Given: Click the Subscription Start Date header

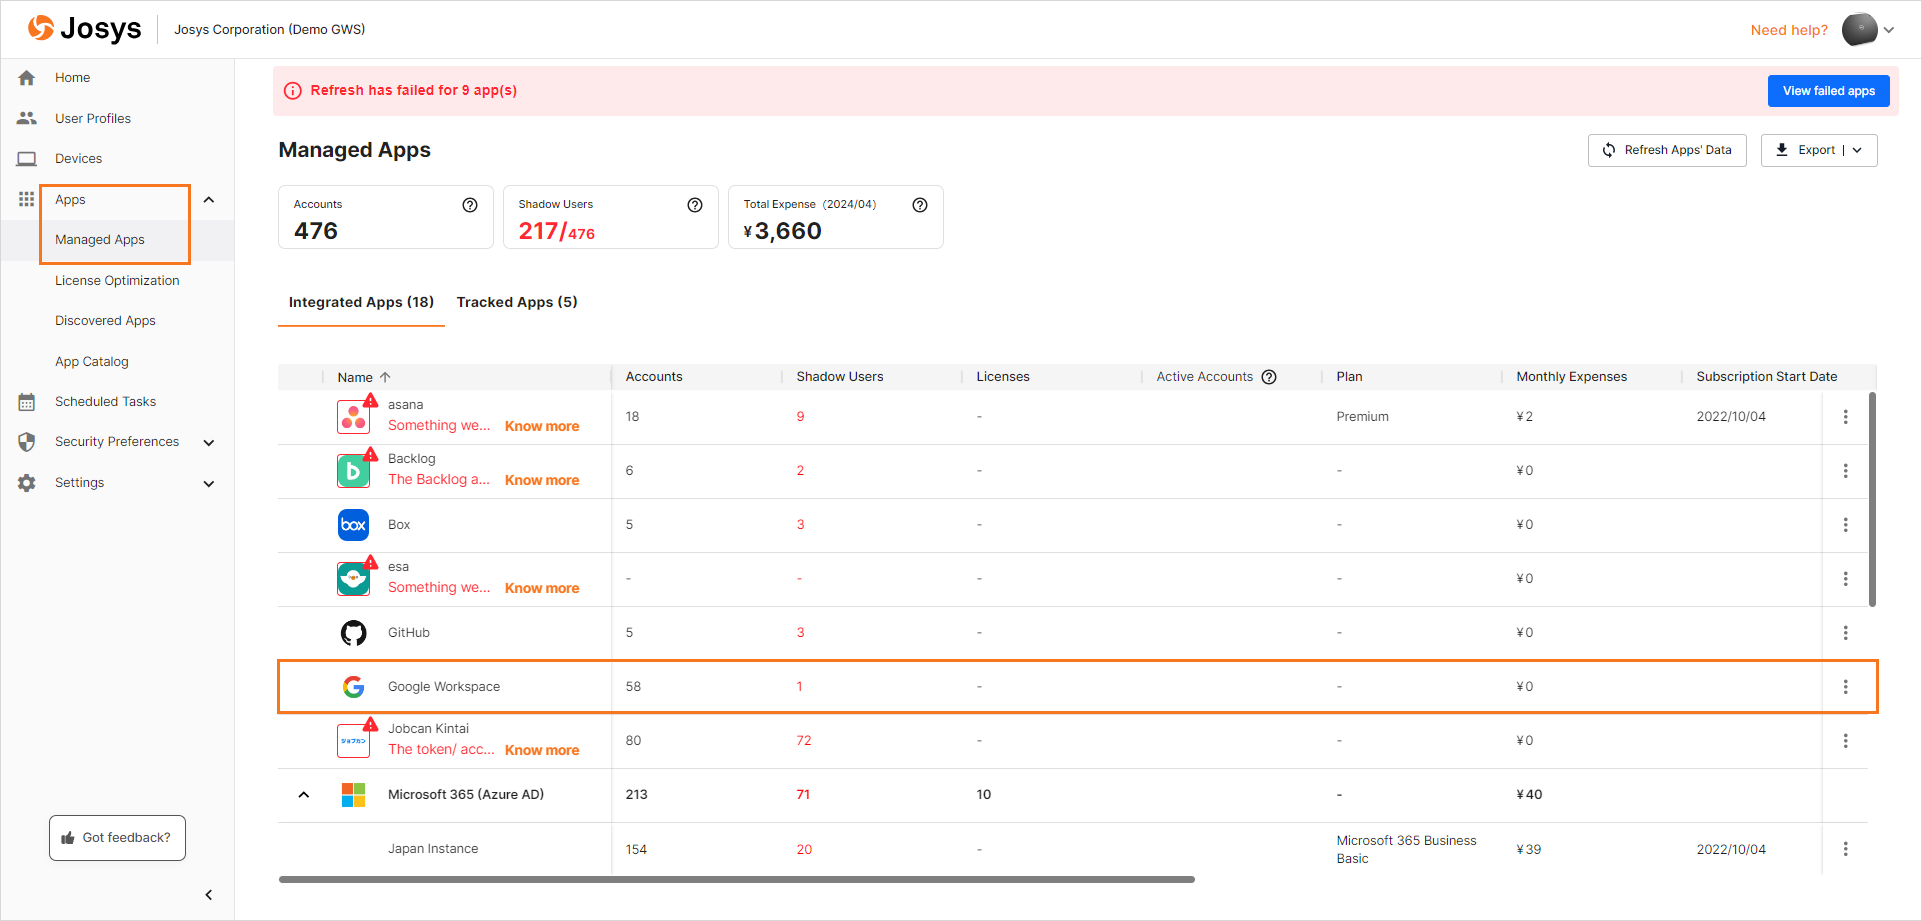Looking at the screenshot, I should (1767, 377).
